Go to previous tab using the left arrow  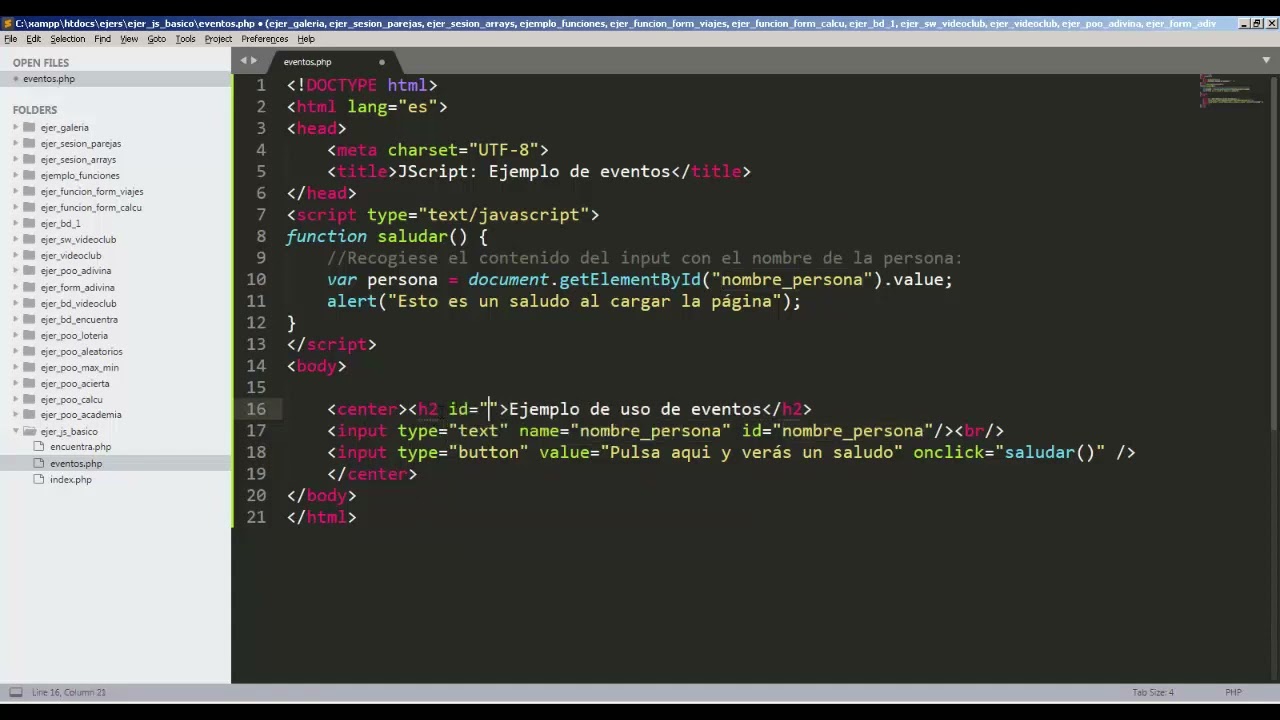[x=243, y=61]
